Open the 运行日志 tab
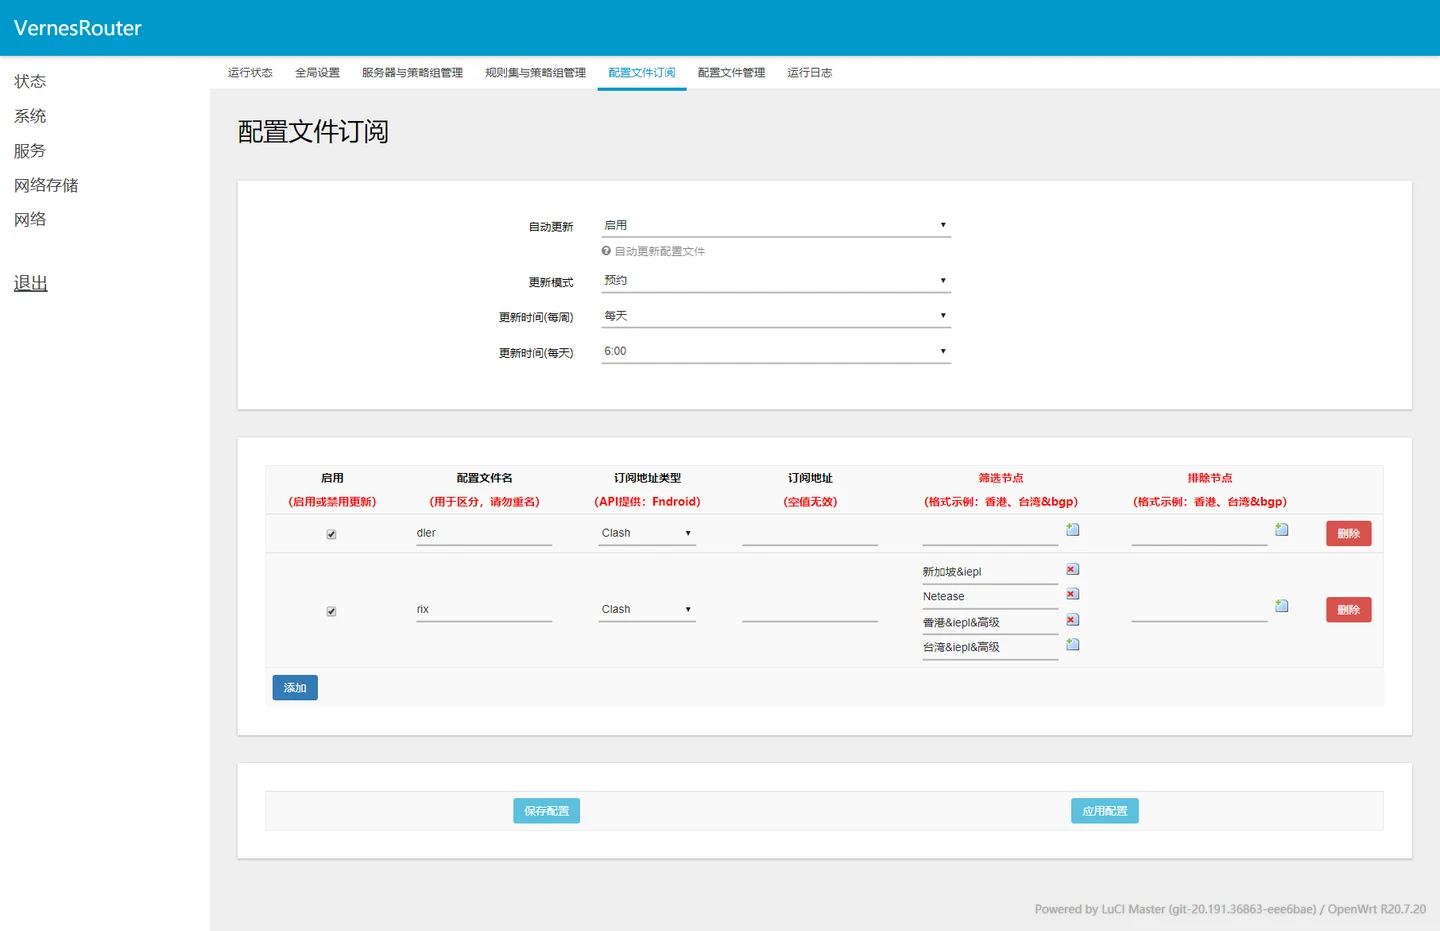The height and width of the screenshot is (931, 1440). [x=809, y=73]
